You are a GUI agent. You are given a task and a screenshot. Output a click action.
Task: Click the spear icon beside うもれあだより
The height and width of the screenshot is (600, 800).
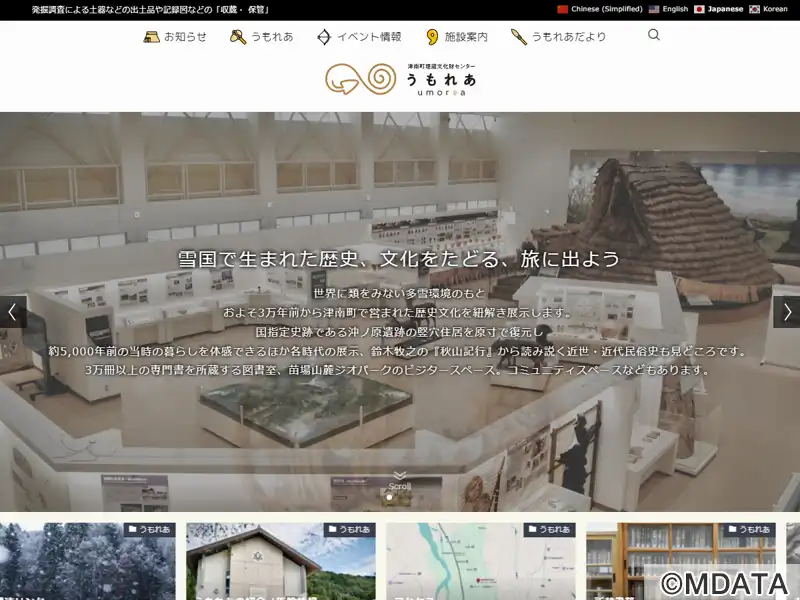(519, 37)
